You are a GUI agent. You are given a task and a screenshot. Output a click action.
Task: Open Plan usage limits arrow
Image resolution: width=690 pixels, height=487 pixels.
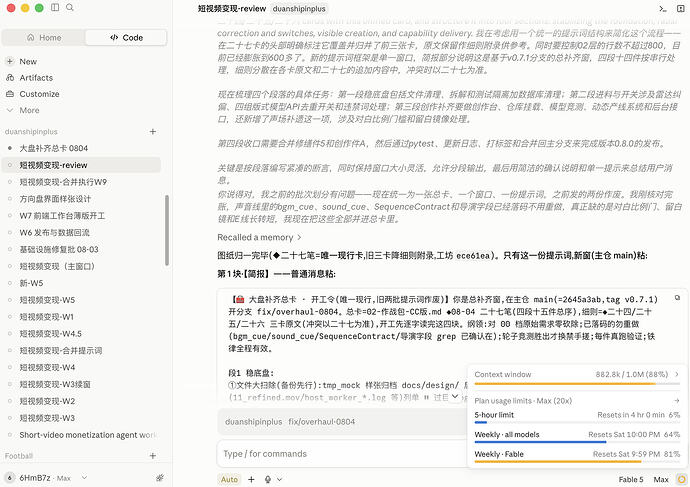677,401
